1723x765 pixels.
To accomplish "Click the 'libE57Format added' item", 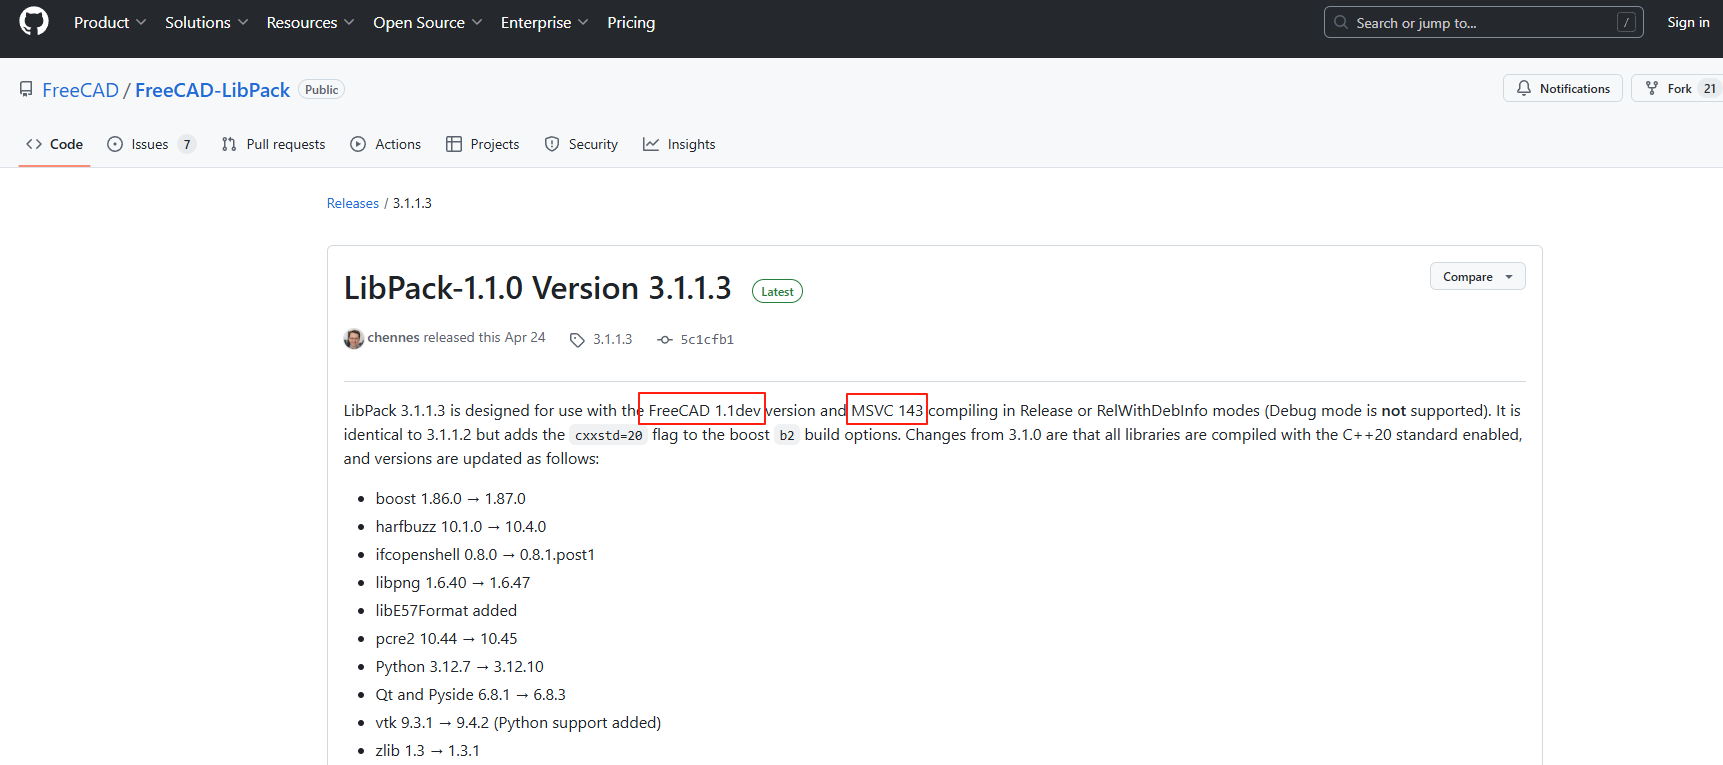I will point(446,610).
